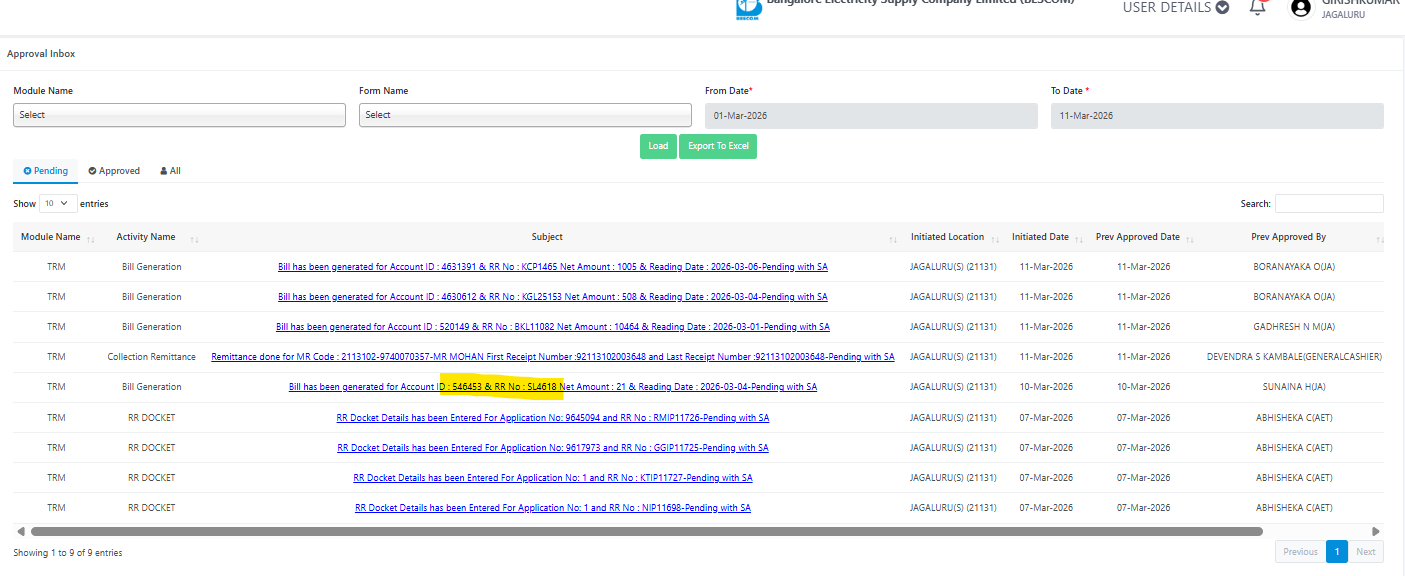Sort by Activity Name column
1405x576 pixels.
(x=153, y=237)
